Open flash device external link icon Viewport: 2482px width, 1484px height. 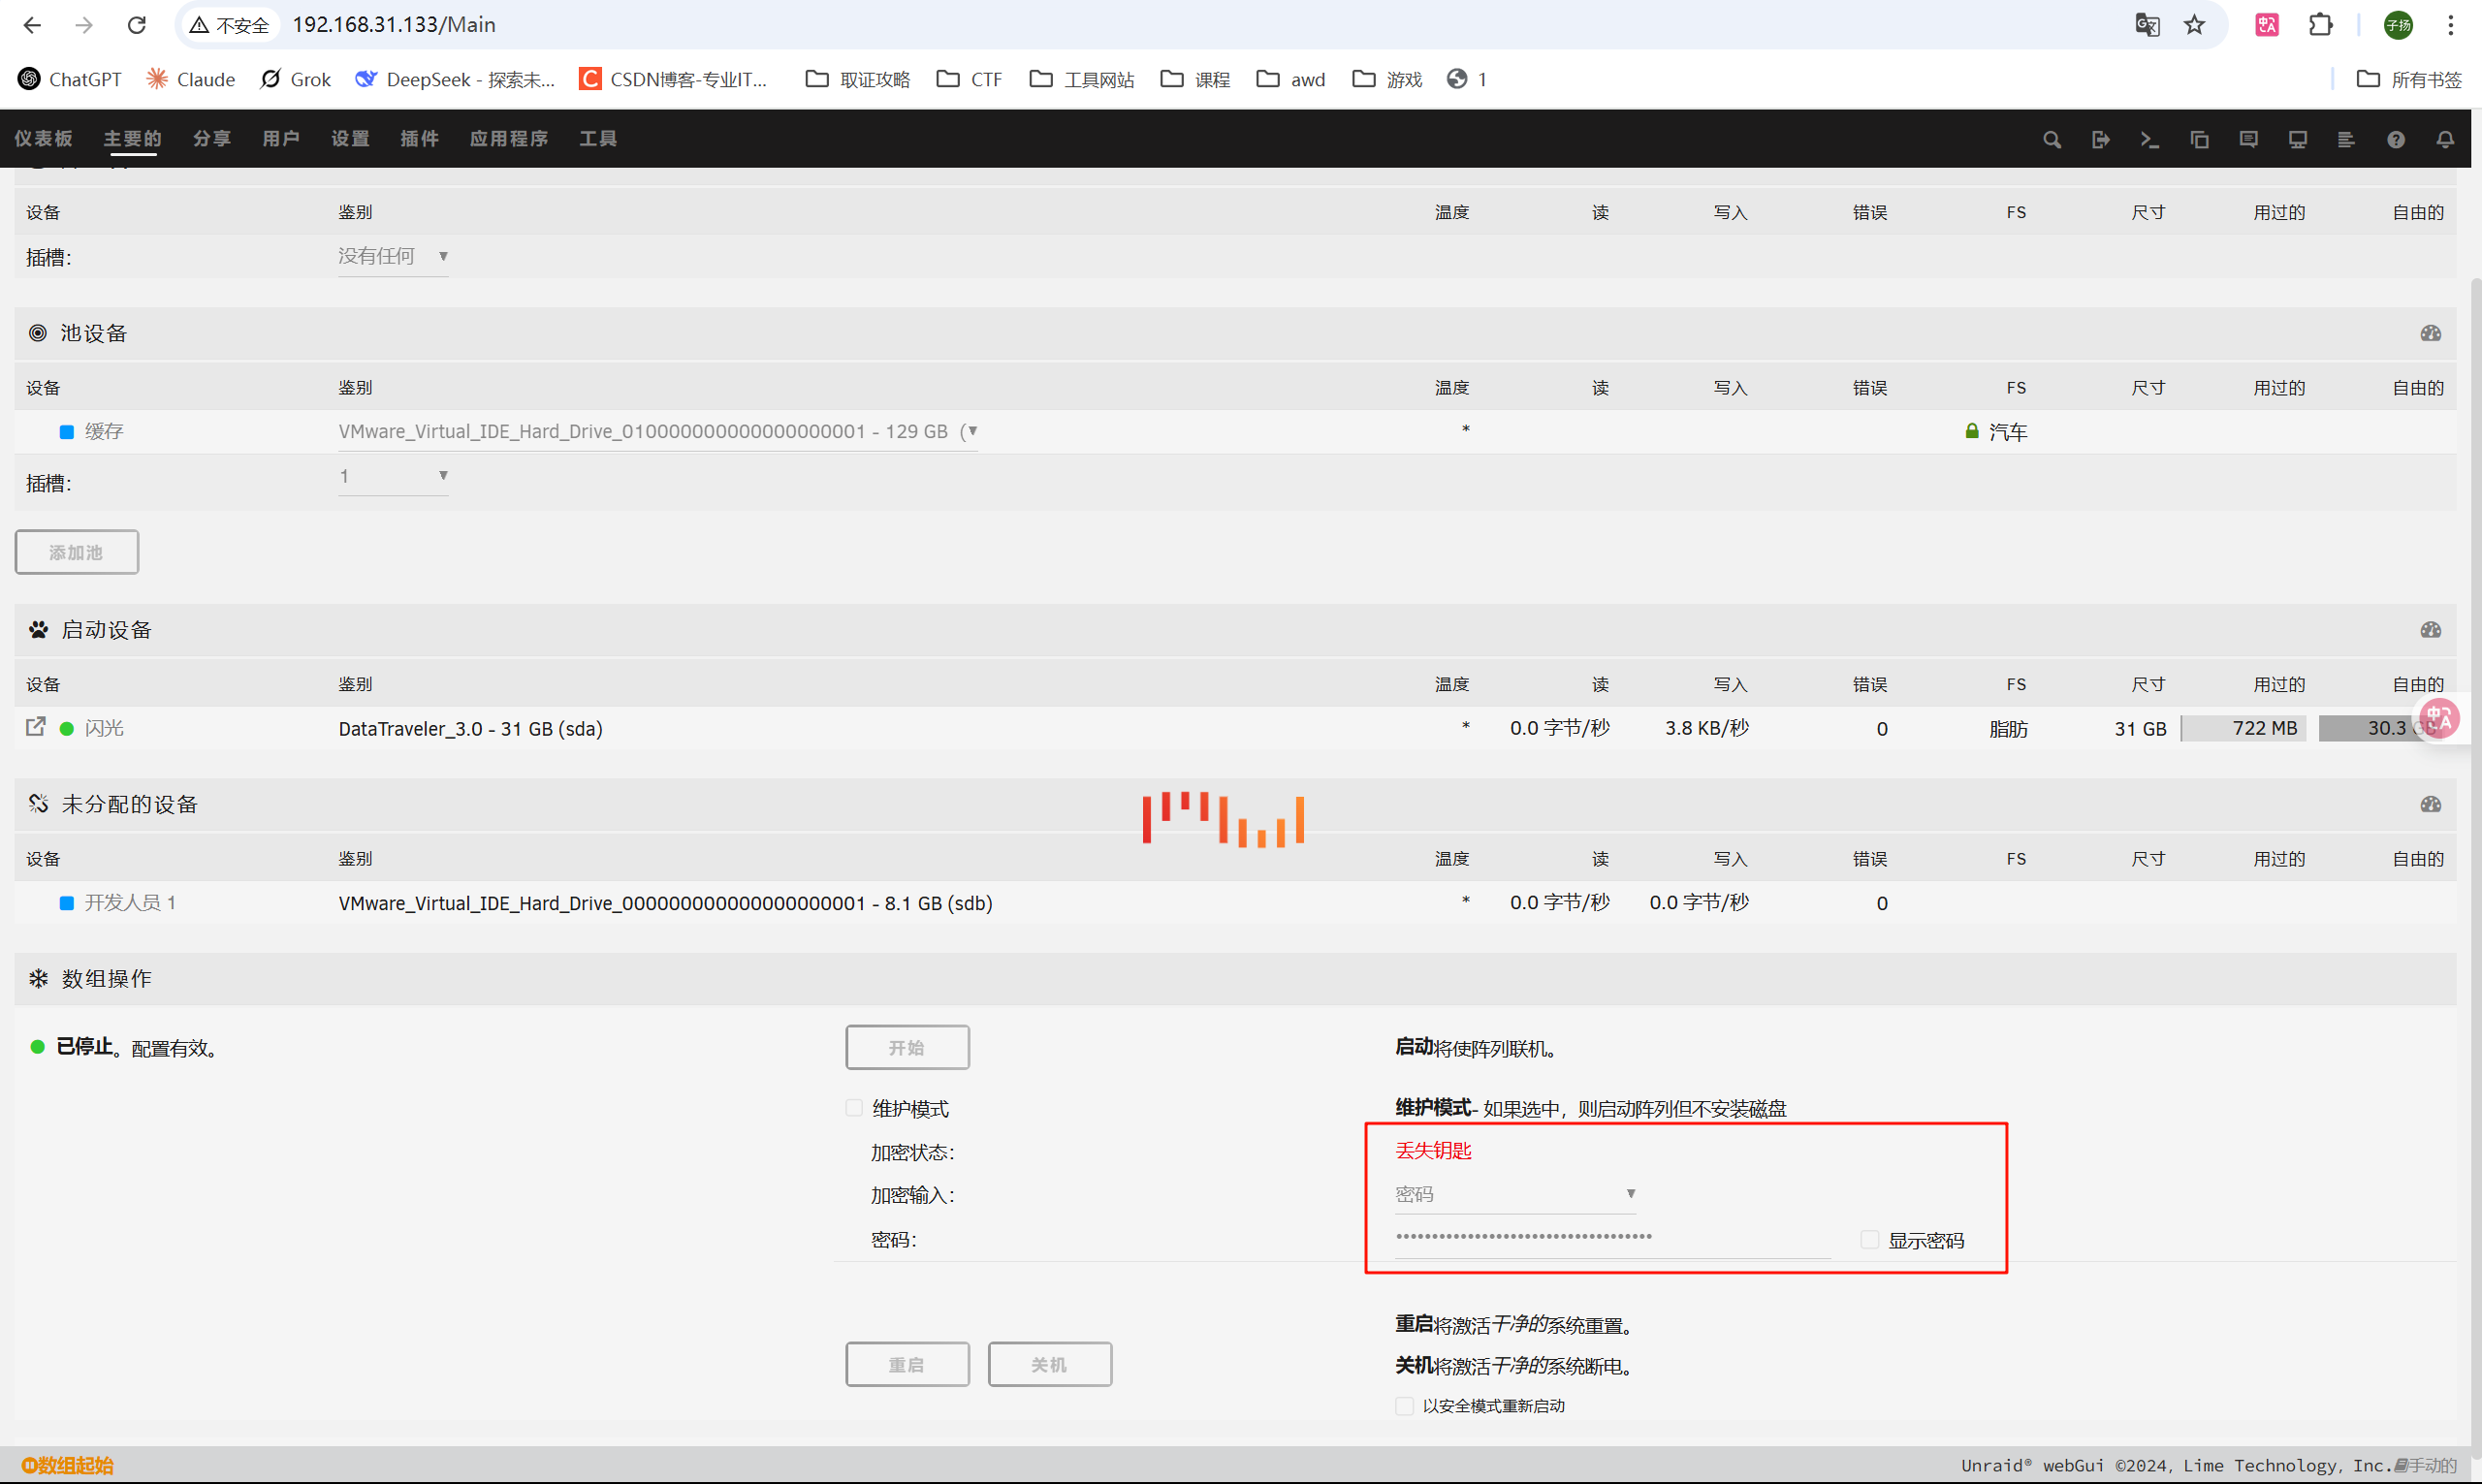35,727
